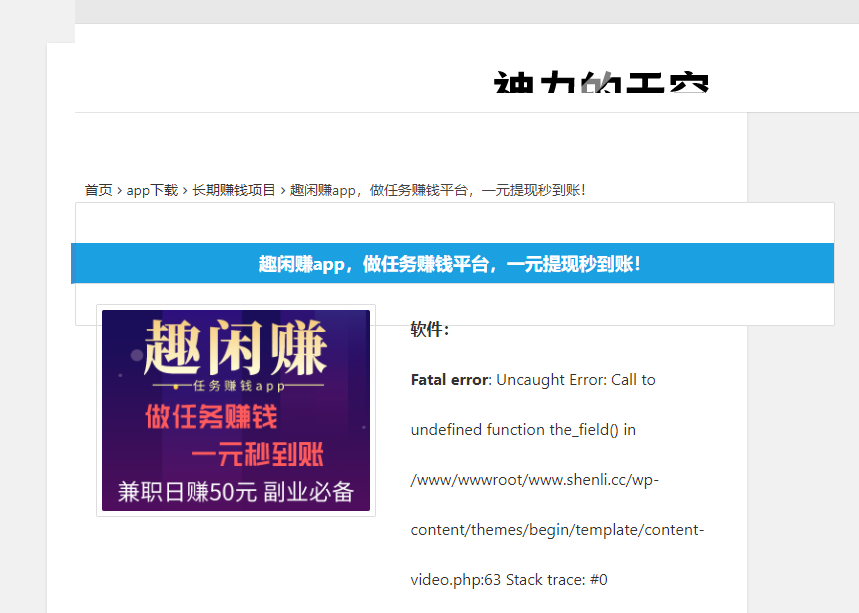Open the 趣闲赚 promotional thumbnail image
The height and width of the screenshot is (613, 859).
click(x=236, y=410)
